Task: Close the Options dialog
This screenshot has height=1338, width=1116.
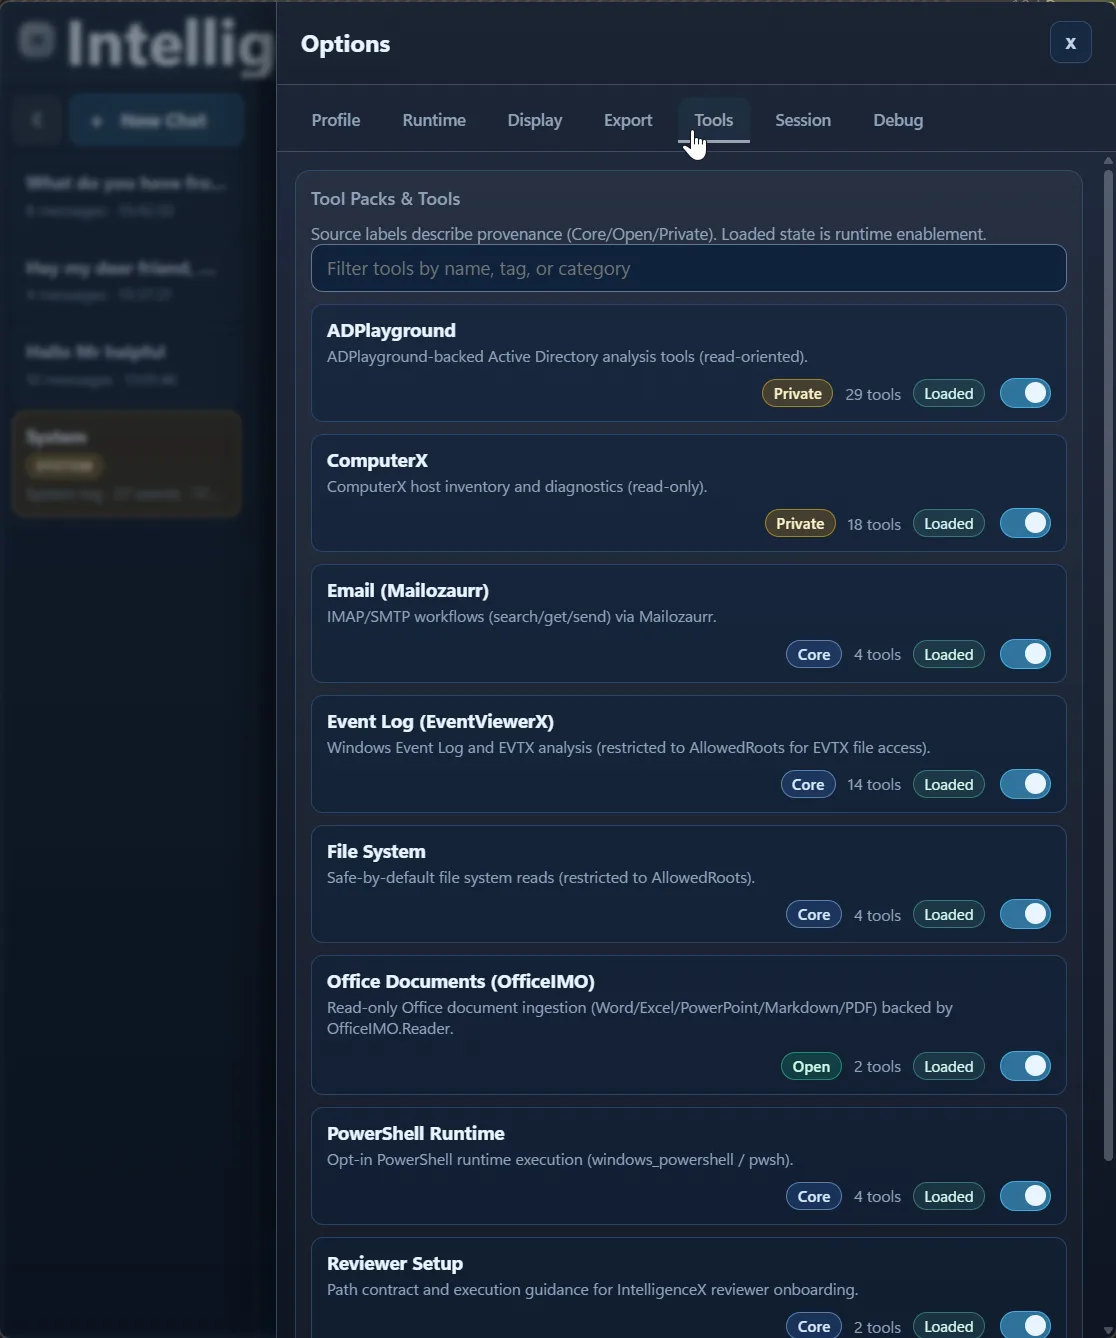Action: point(1070,42)
